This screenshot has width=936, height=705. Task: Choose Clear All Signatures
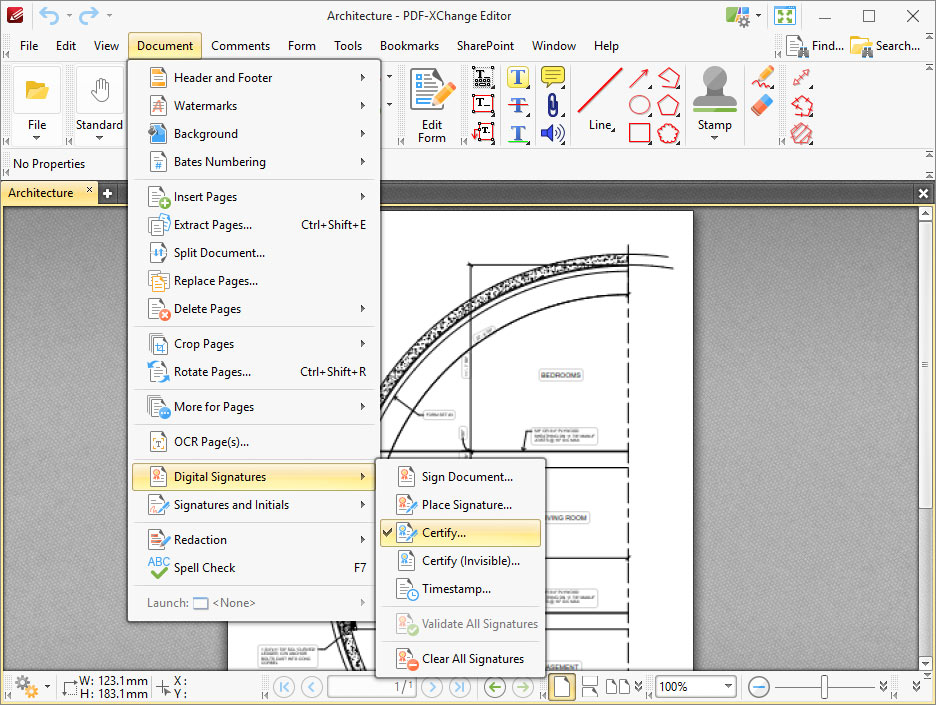[460, 659]
